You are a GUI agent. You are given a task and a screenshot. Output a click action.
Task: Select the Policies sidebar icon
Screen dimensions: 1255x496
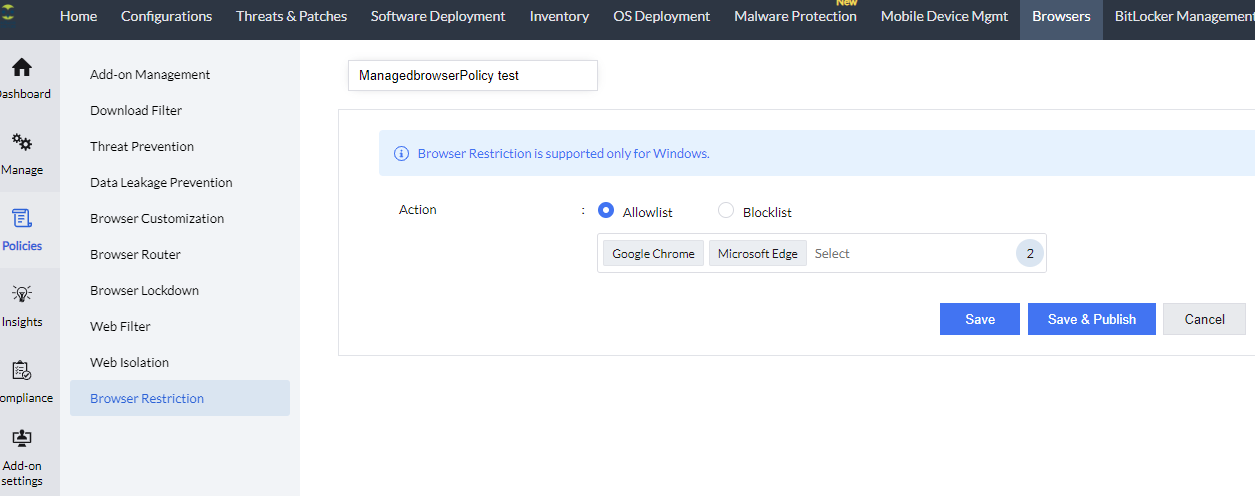coord(21,219)
